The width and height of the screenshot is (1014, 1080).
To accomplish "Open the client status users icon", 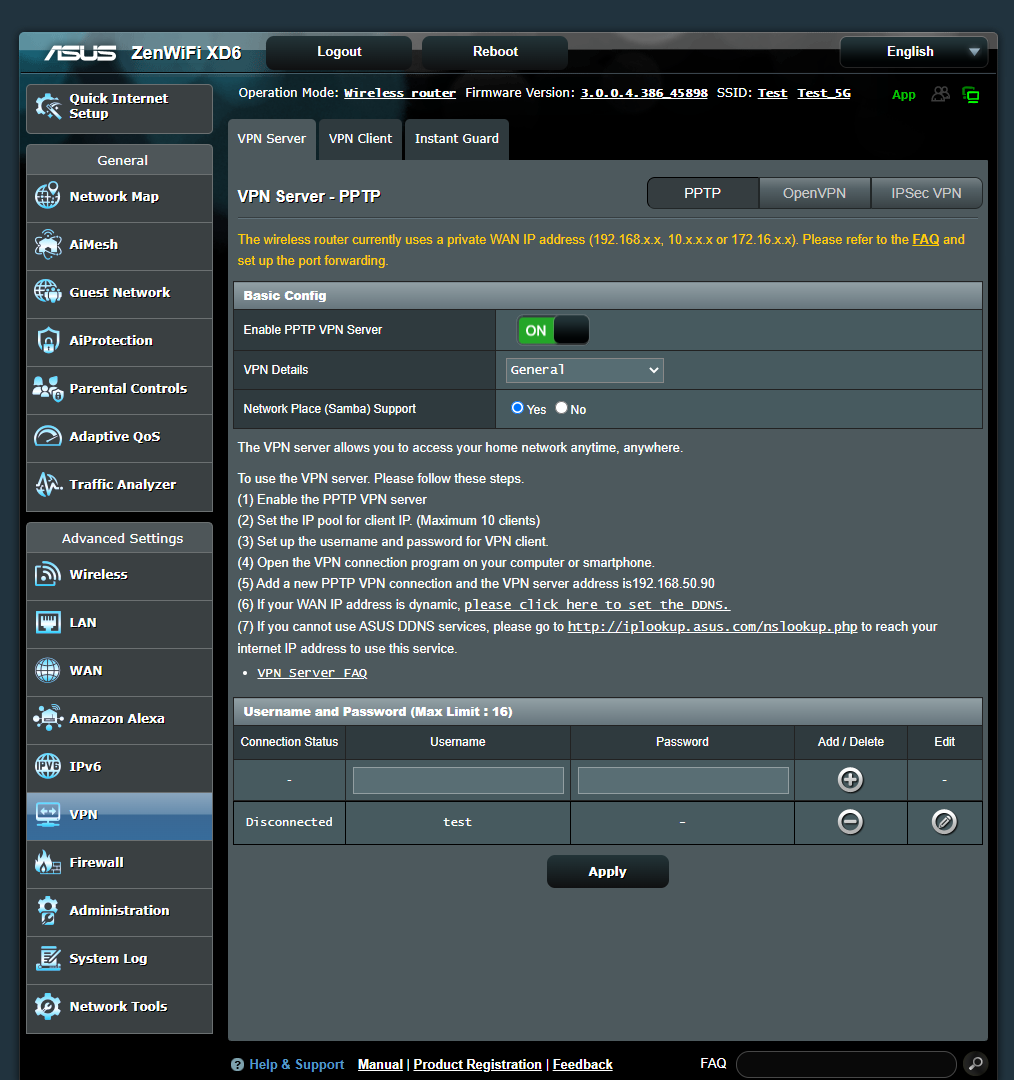I will click(x=940, y=94).
